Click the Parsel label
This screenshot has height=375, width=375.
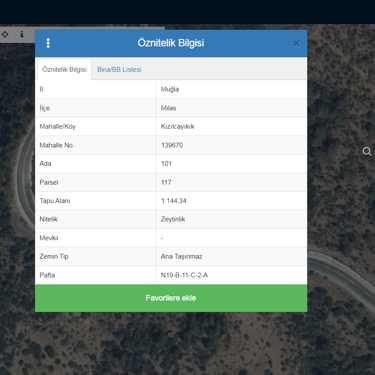(x=49, y=182)
